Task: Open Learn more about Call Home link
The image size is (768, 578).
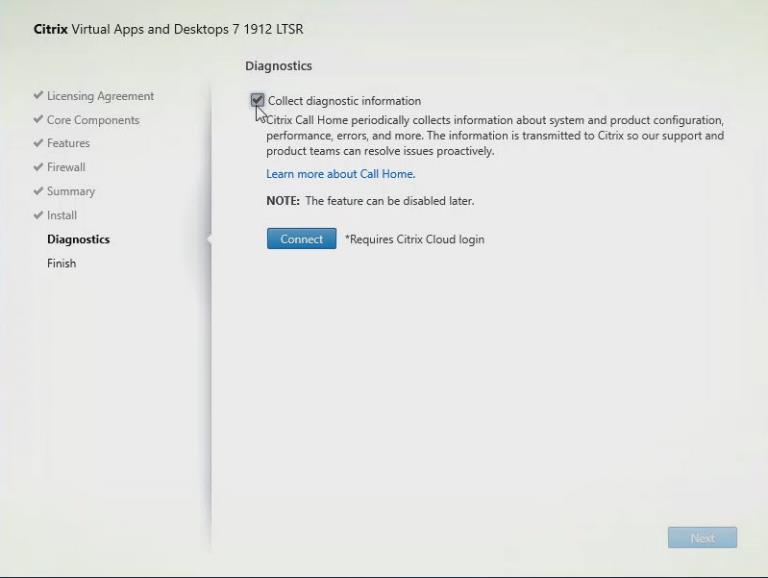Action: (x=340, y=174)
